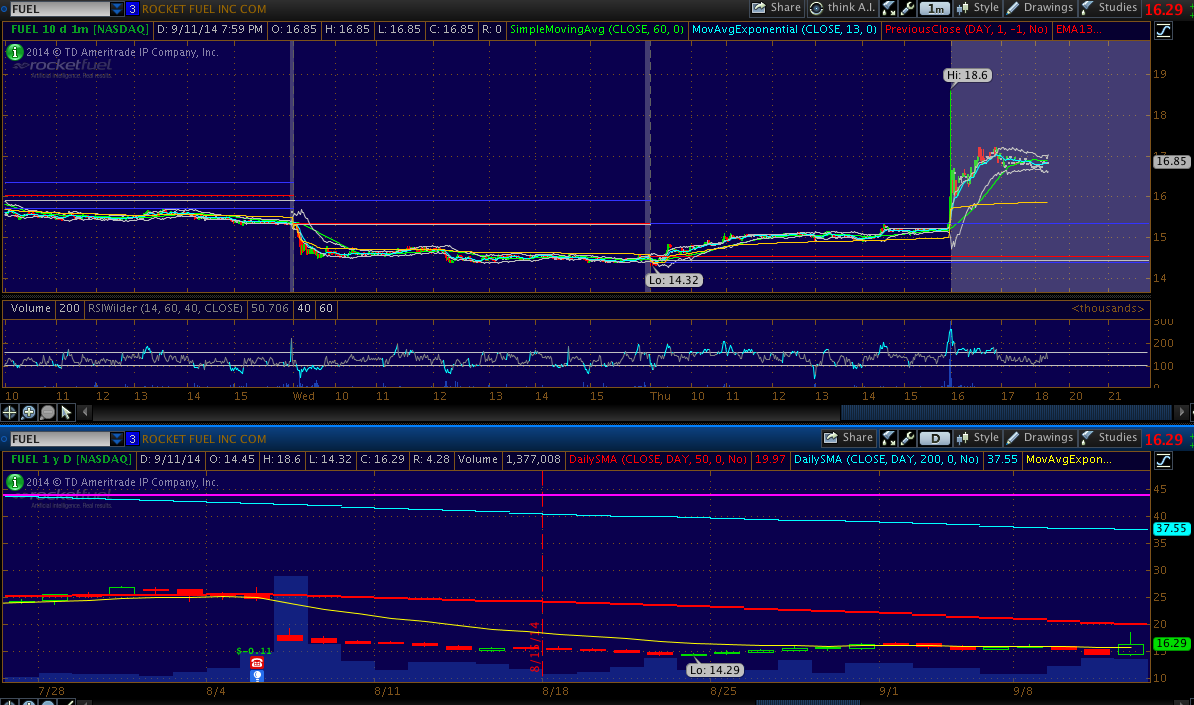Select the pointer cursor tool
1194x705 pixels.
pyautogui.click(x=66, y=412)
